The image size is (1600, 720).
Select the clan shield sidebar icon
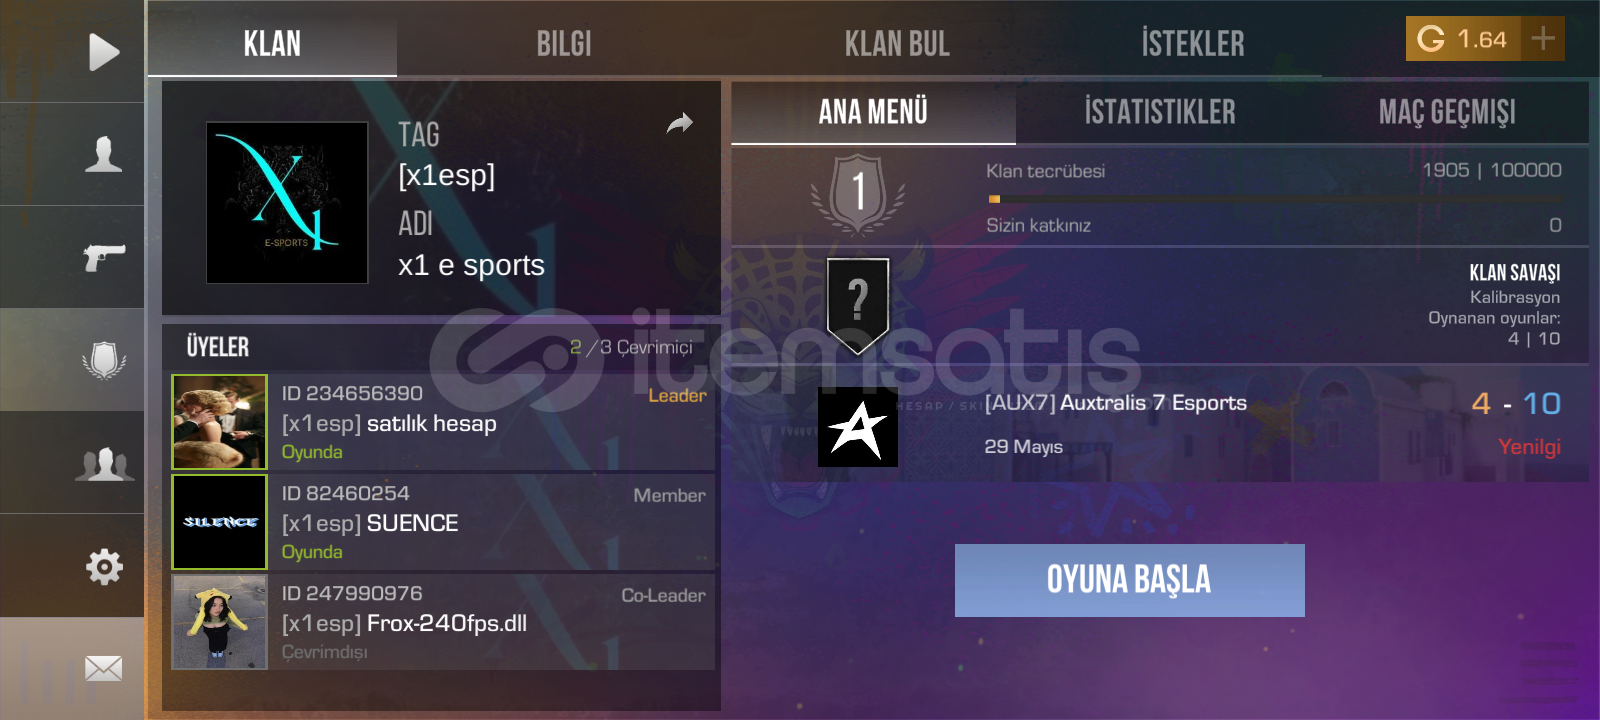(104, 359)
